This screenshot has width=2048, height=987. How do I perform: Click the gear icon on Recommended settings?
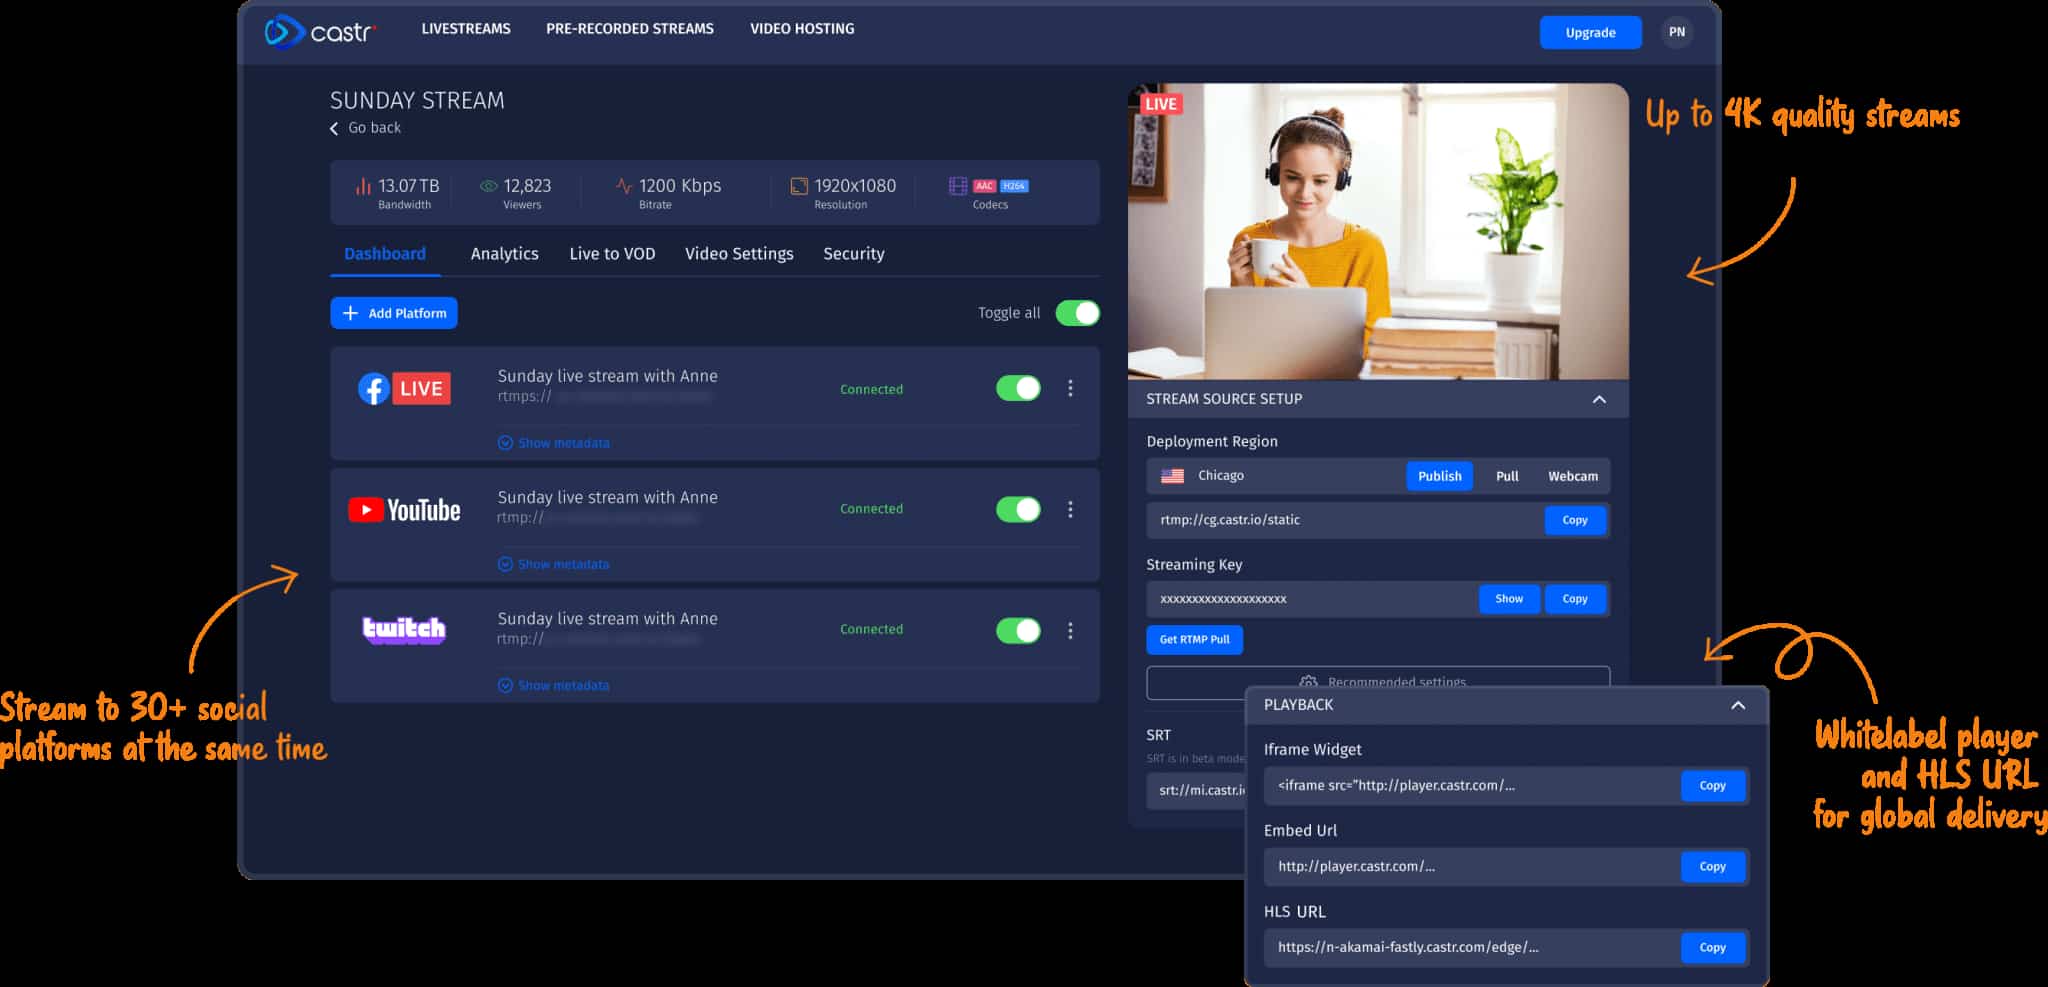pyautogui.click(x=1308, y=682)
